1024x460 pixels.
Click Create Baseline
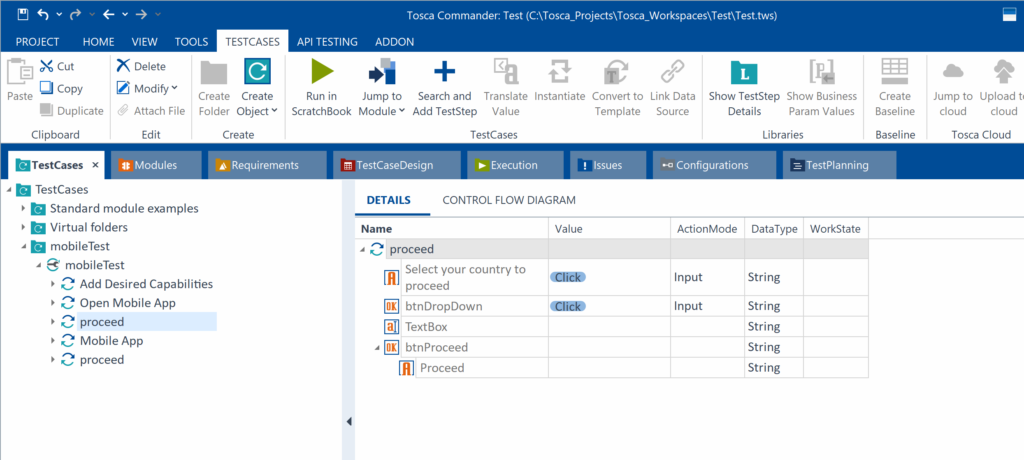pyautogui.click(x=895, y=88)
